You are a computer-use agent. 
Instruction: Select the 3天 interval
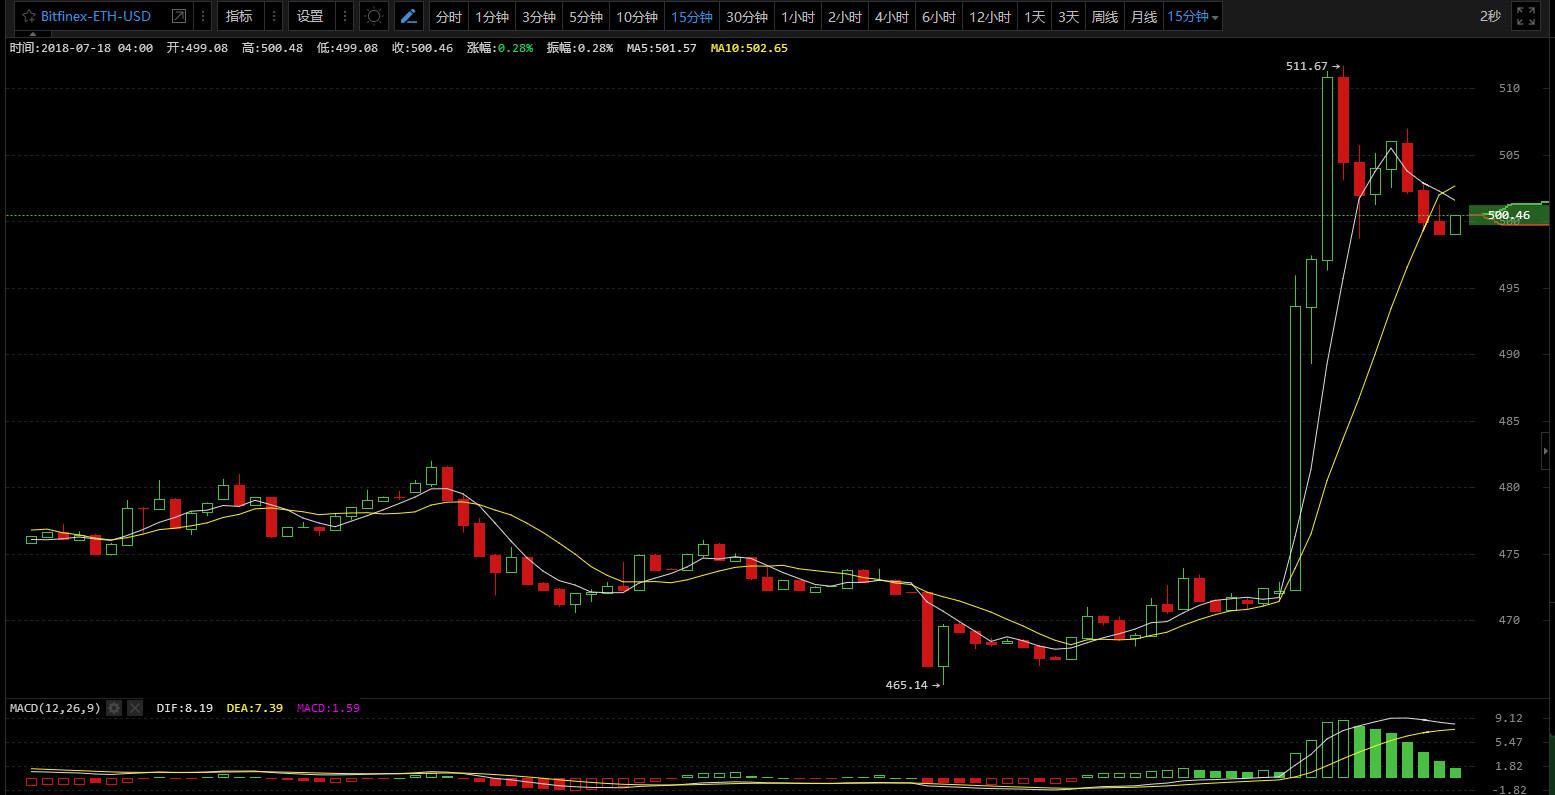pos(1068,16)
